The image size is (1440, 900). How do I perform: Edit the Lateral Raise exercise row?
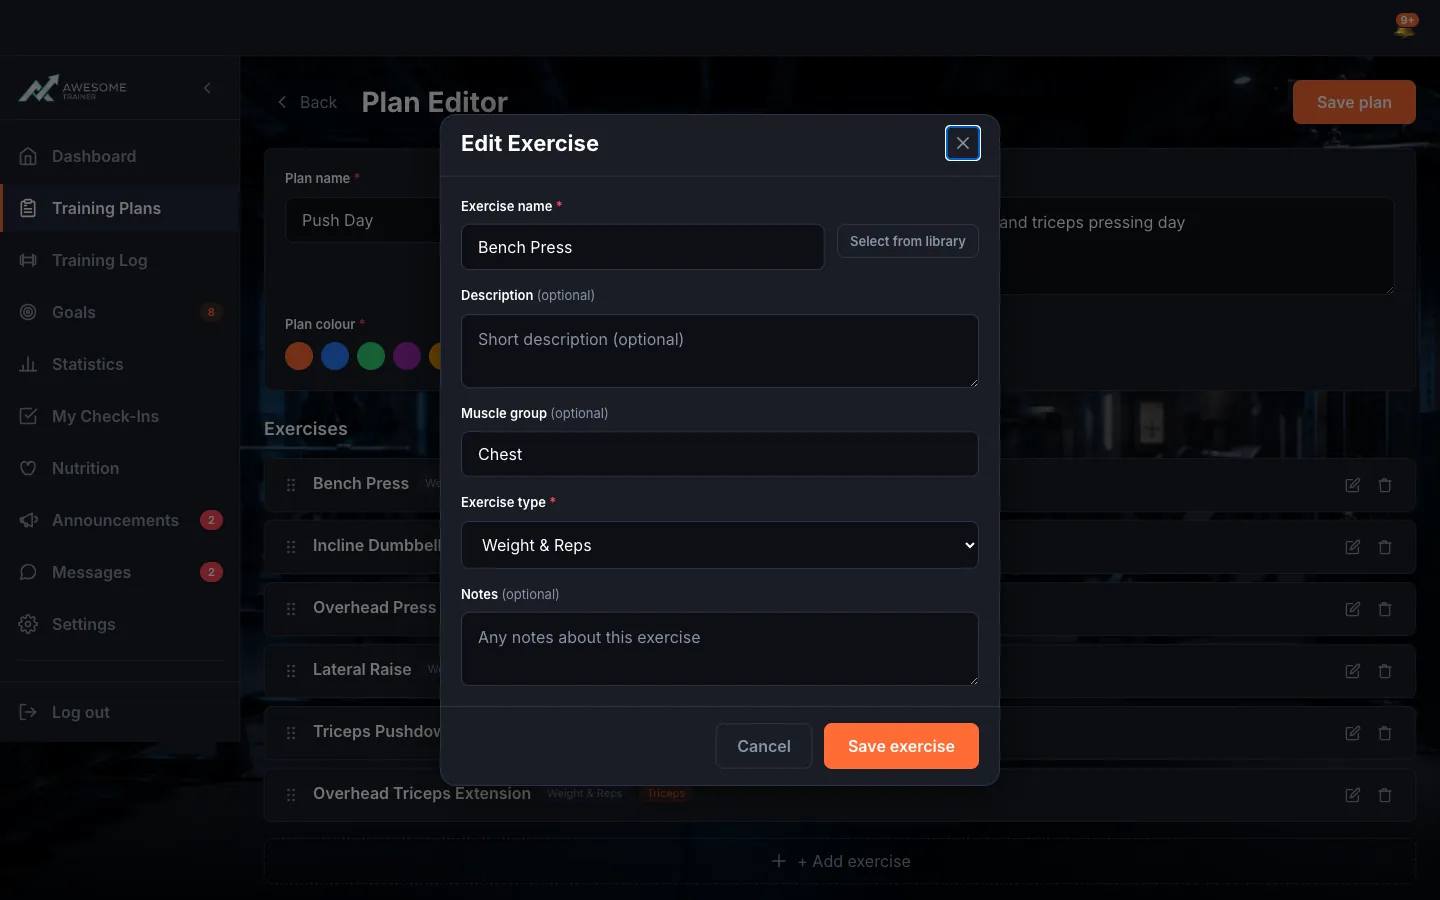point(1353,671)
